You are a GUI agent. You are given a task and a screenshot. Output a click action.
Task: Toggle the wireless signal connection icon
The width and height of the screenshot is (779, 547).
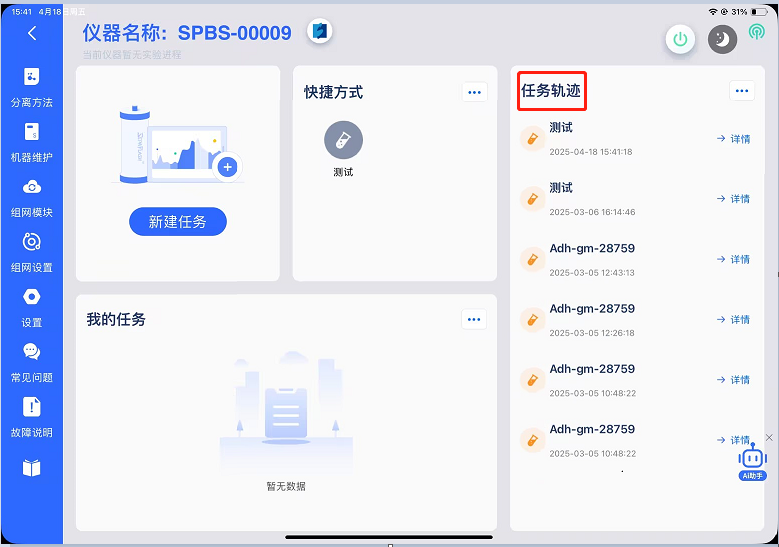click(757, 33)
